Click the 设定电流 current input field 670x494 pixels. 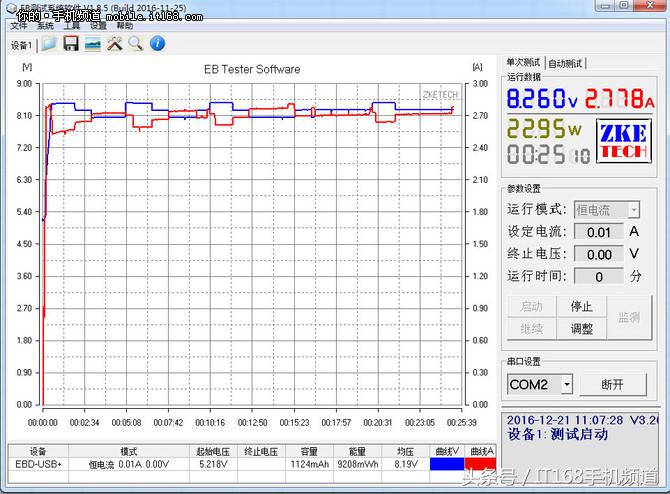click(x=598, y=232)
